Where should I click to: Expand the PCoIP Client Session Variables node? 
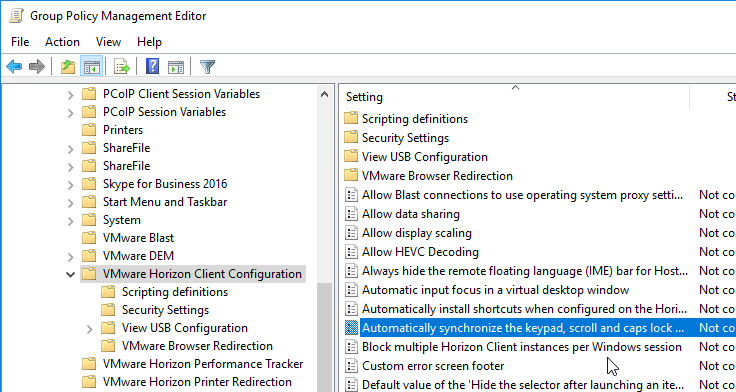pos(70,94)
